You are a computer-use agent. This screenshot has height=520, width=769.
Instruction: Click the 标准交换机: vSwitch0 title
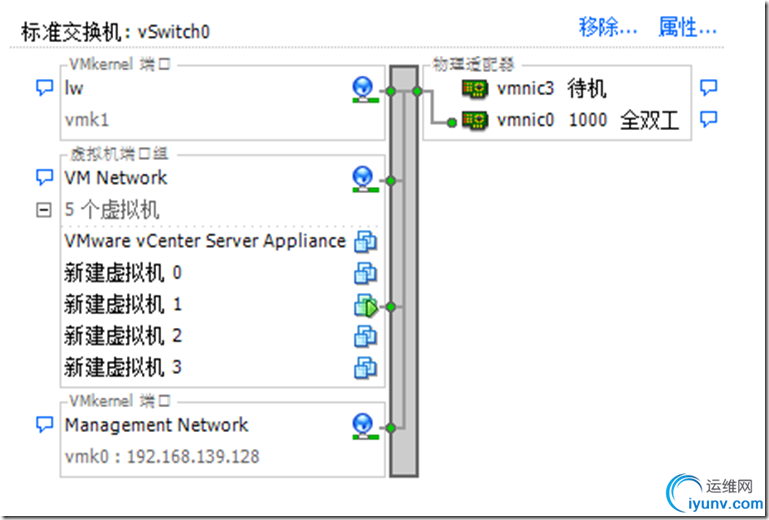coord(116,32)
